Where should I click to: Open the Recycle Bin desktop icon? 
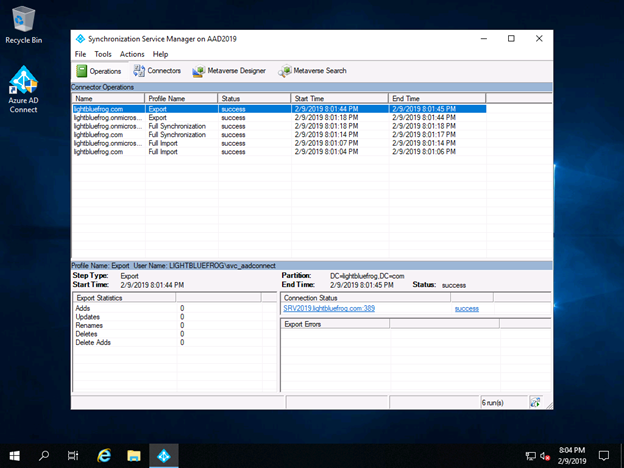23,25
